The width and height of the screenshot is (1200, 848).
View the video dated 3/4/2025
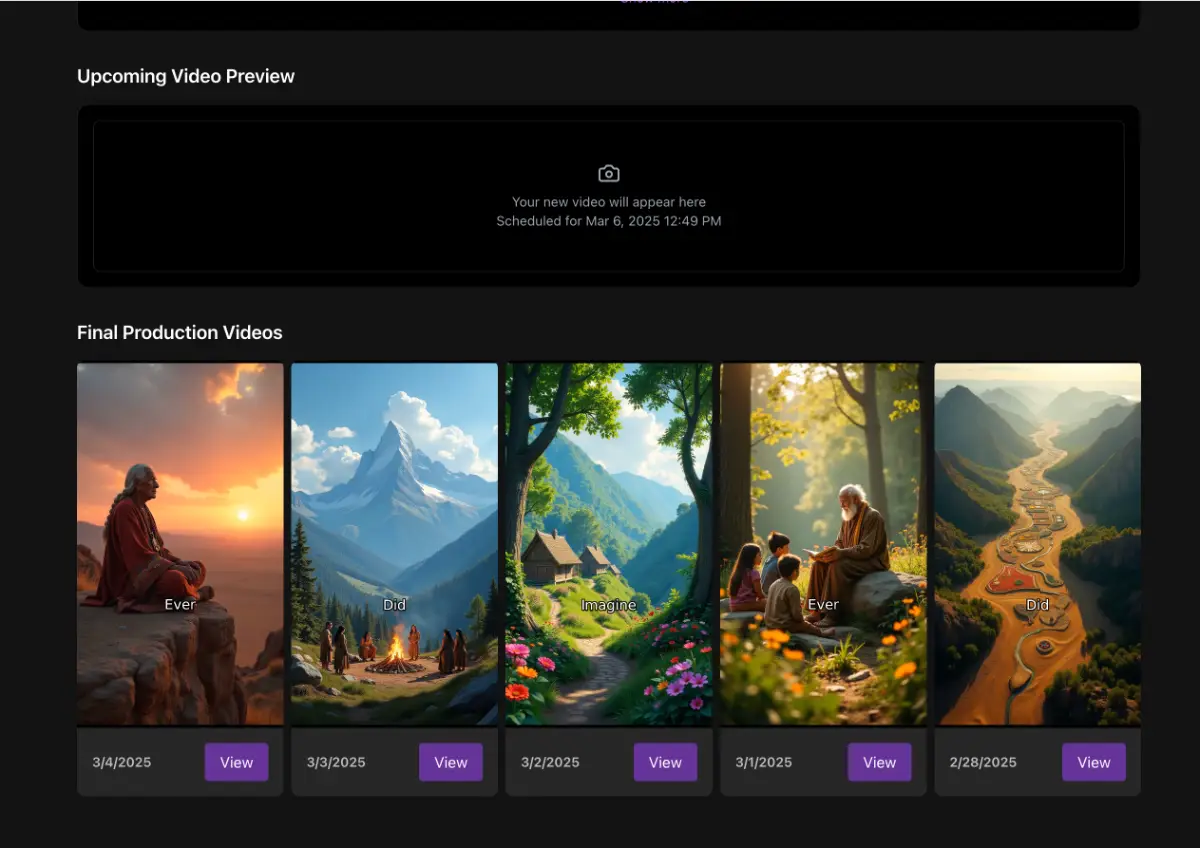point(236,762)
